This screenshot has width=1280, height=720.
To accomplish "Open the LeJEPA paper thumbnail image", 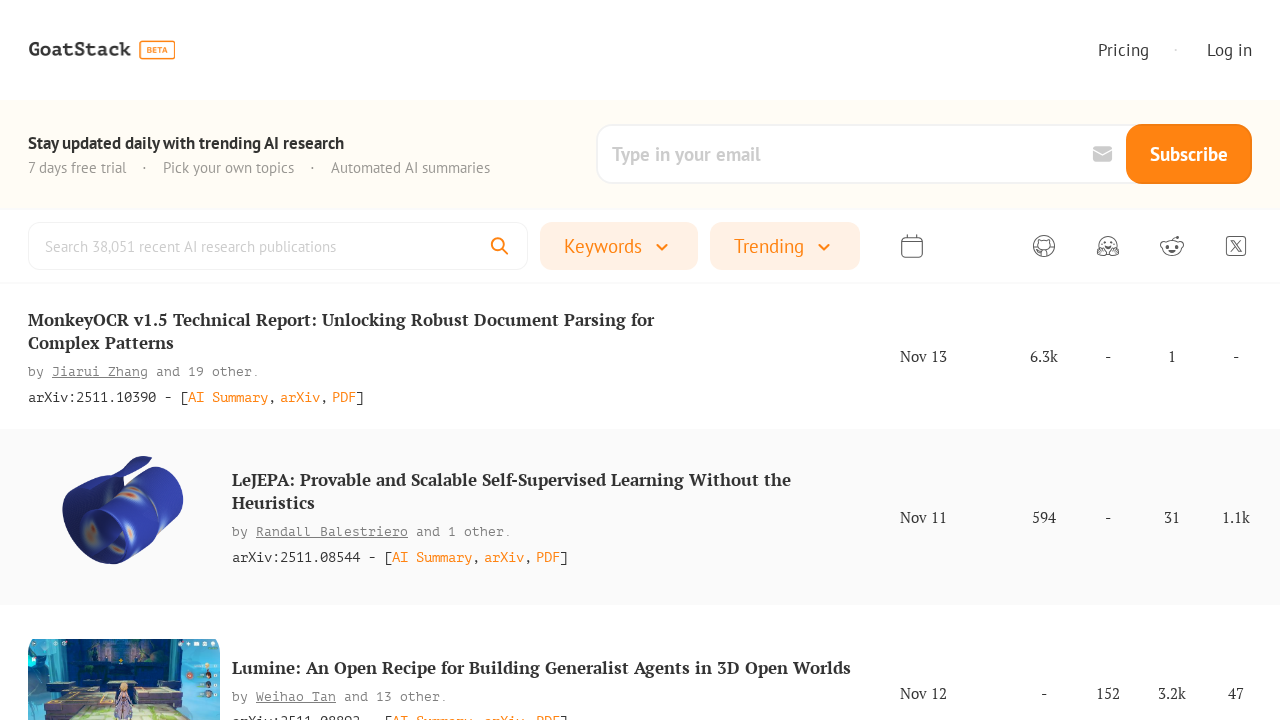I will 123,510.
